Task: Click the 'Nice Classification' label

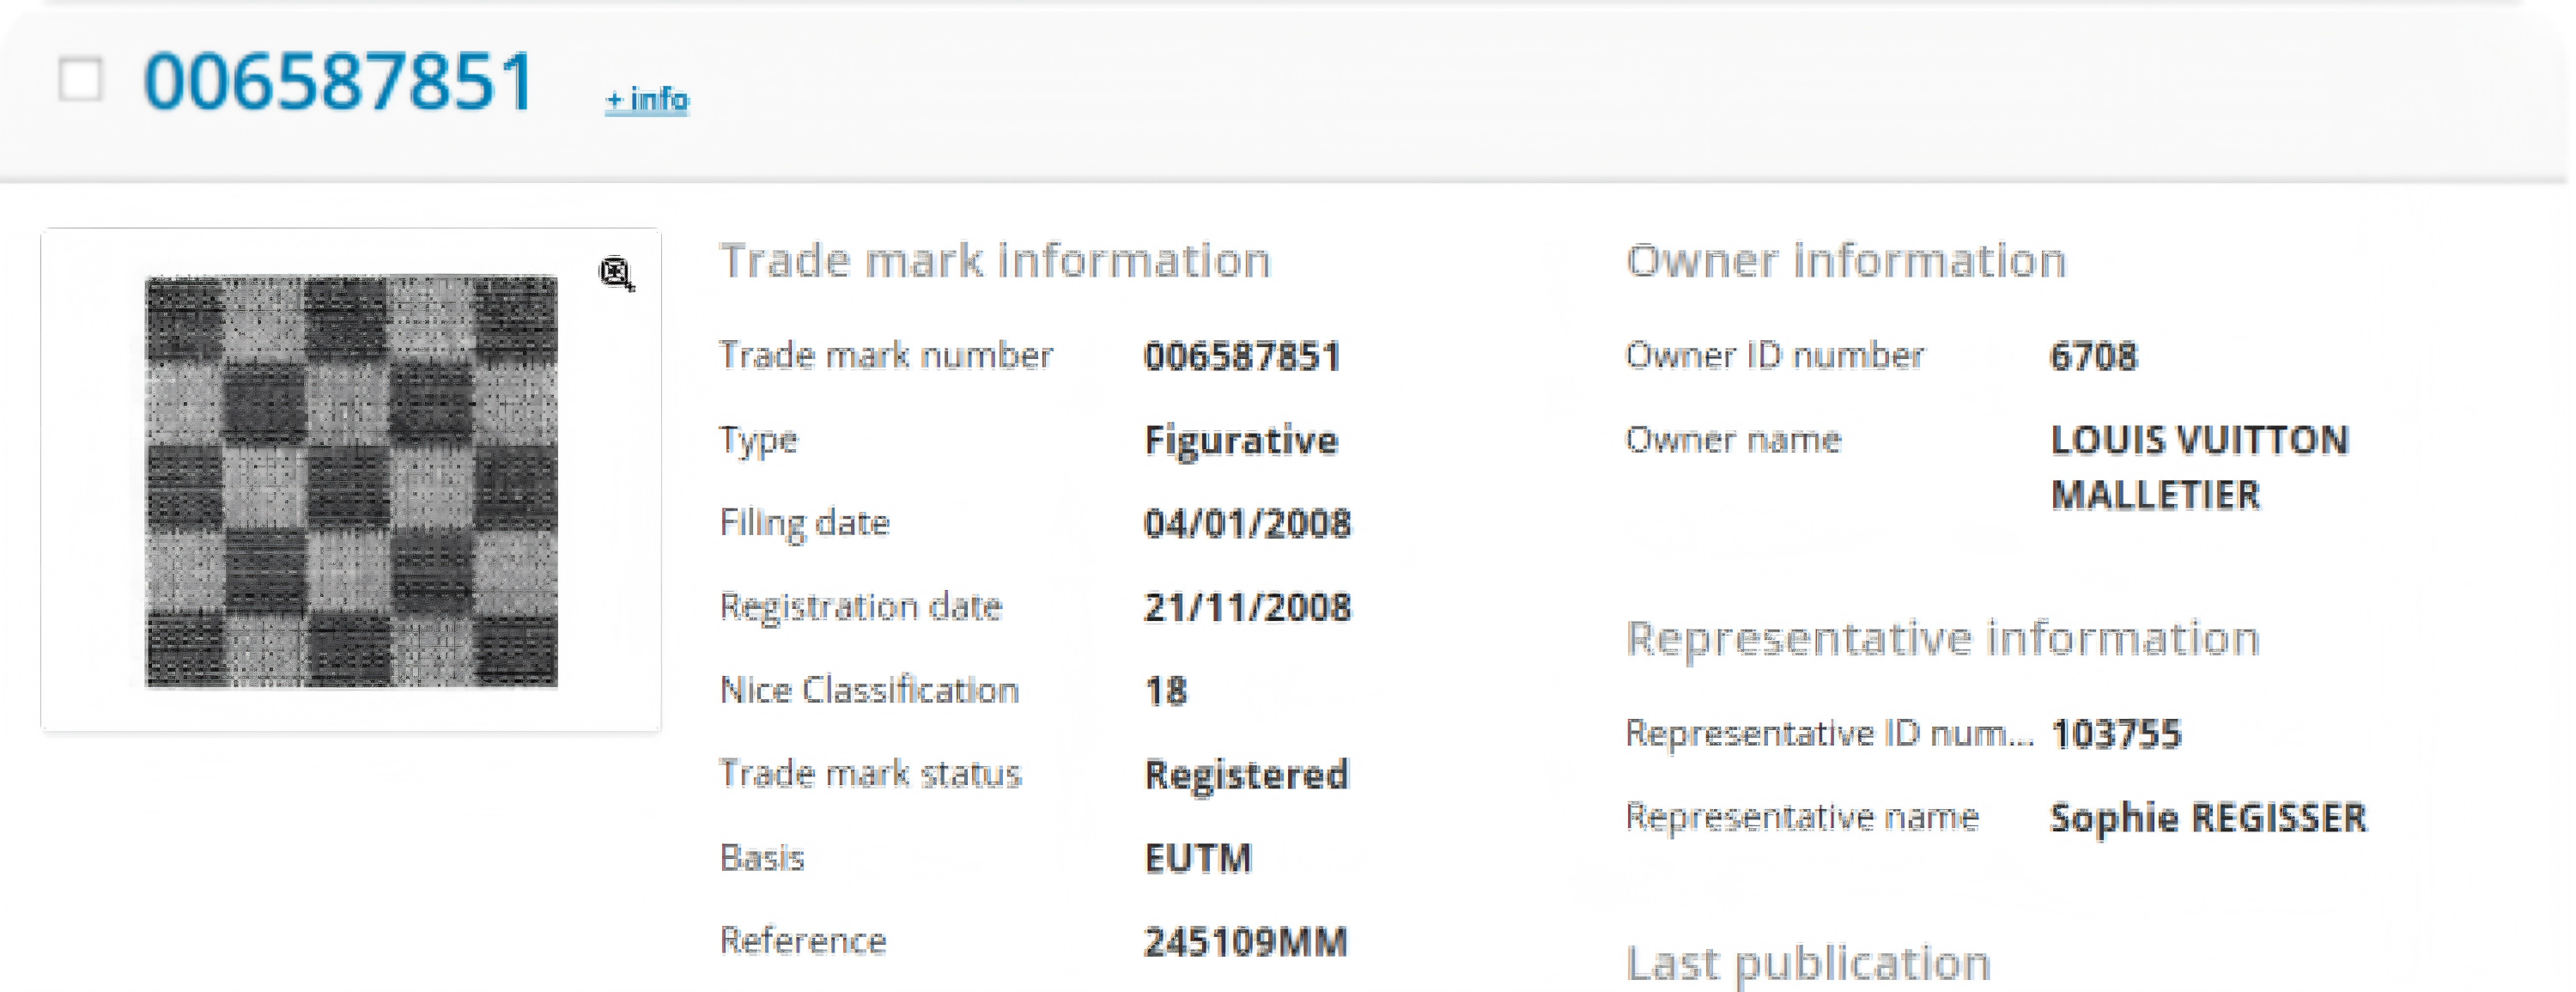Action: point(869,690)
